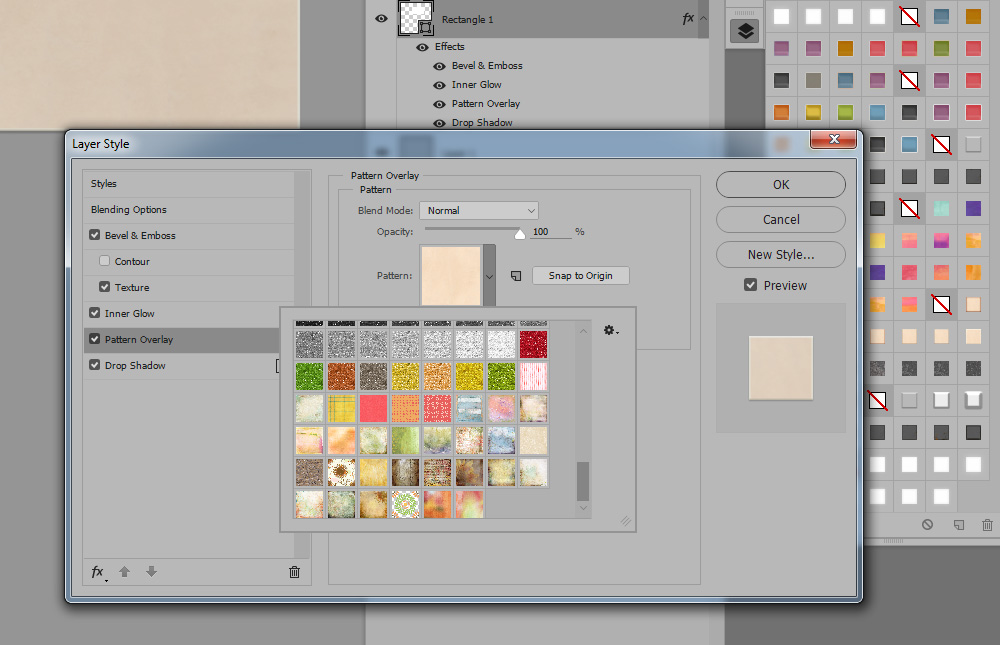The width and height of the screenshot is (1000, 645).
Task: Toggle pattern picker dropdown arrow
Action: pyautogui.click(x=489, y=276)
